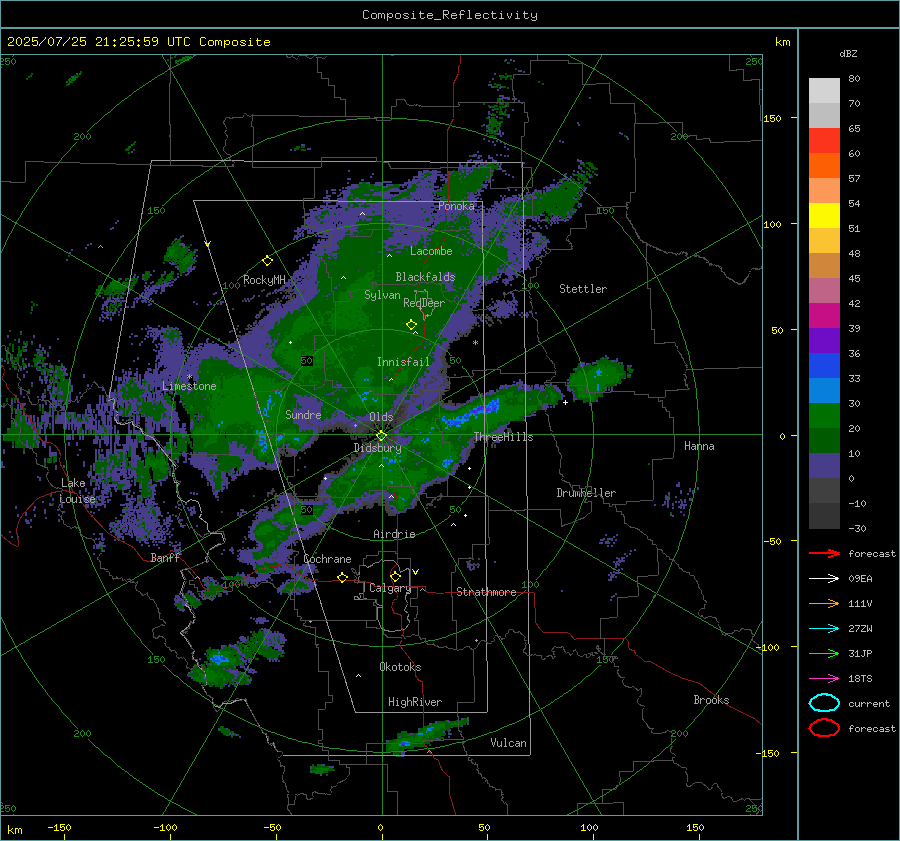Click the 09EA legend label
The width and height of the screenshot is (900, 841).
pyautogui.click(x=860, y=579)
